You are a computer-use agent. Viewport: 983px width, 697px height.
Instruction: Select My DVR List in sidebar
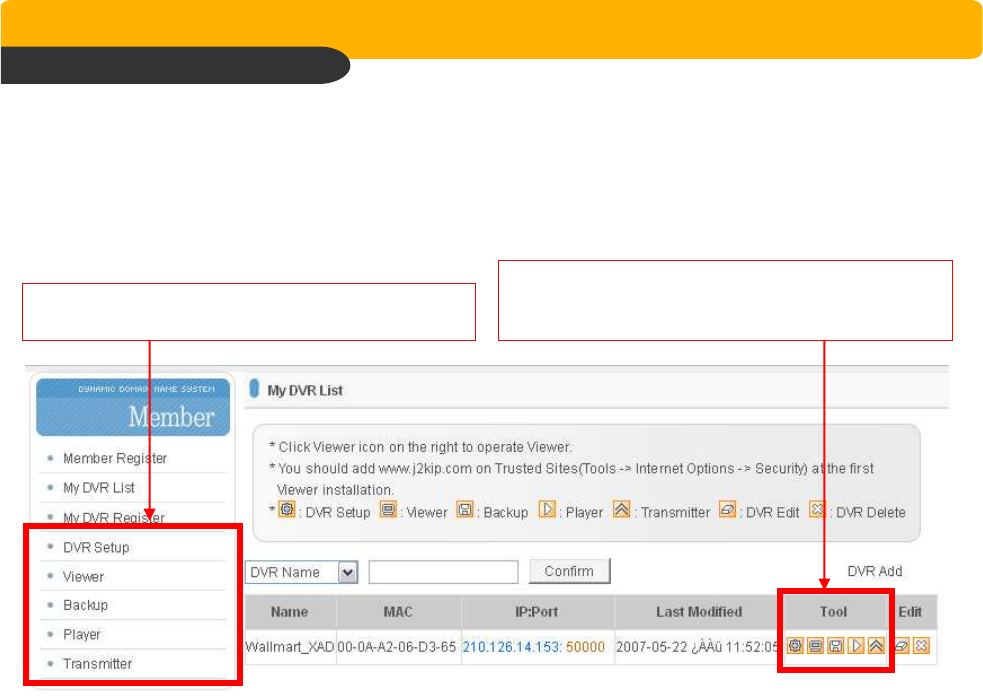point(98,488)
